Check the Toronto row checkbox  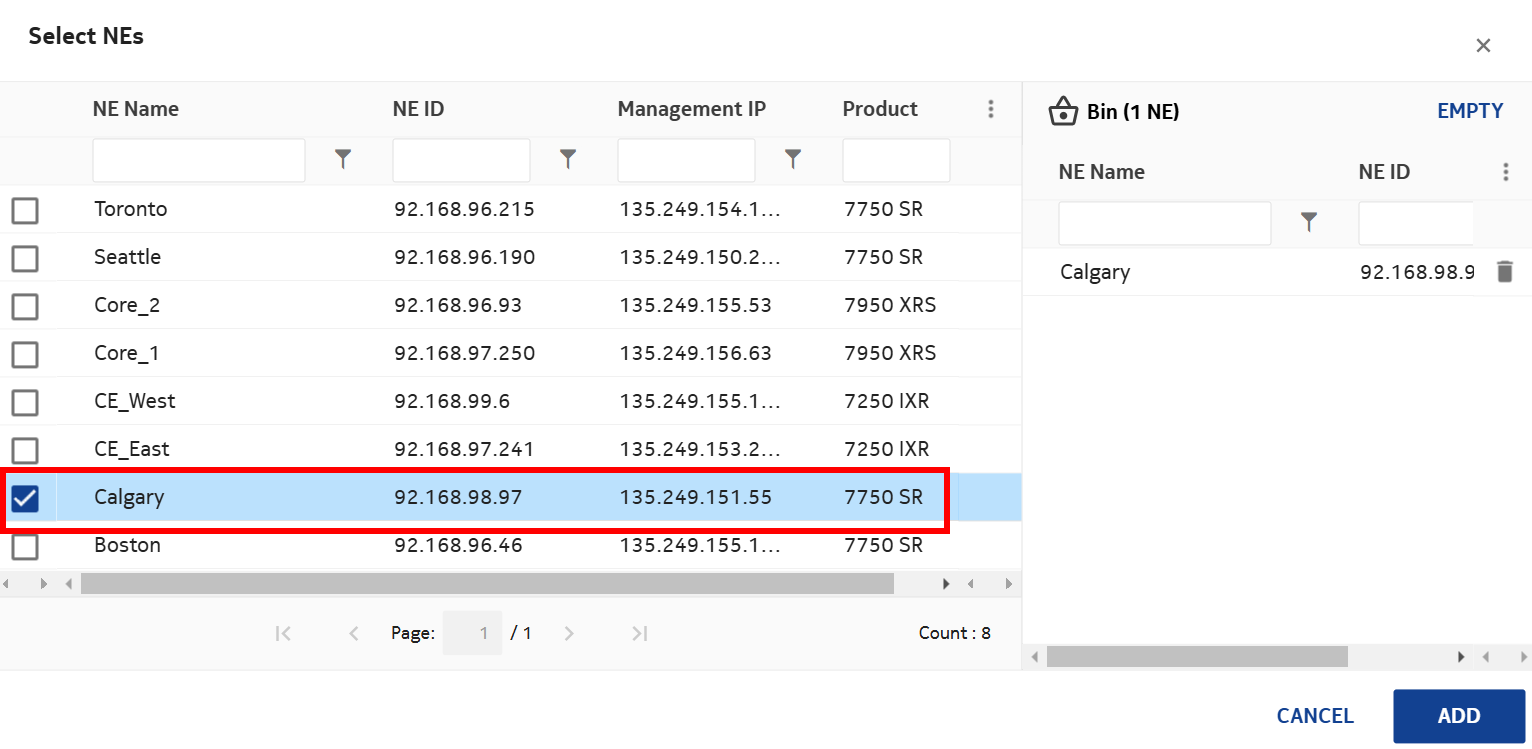click(x=25, y=210)
